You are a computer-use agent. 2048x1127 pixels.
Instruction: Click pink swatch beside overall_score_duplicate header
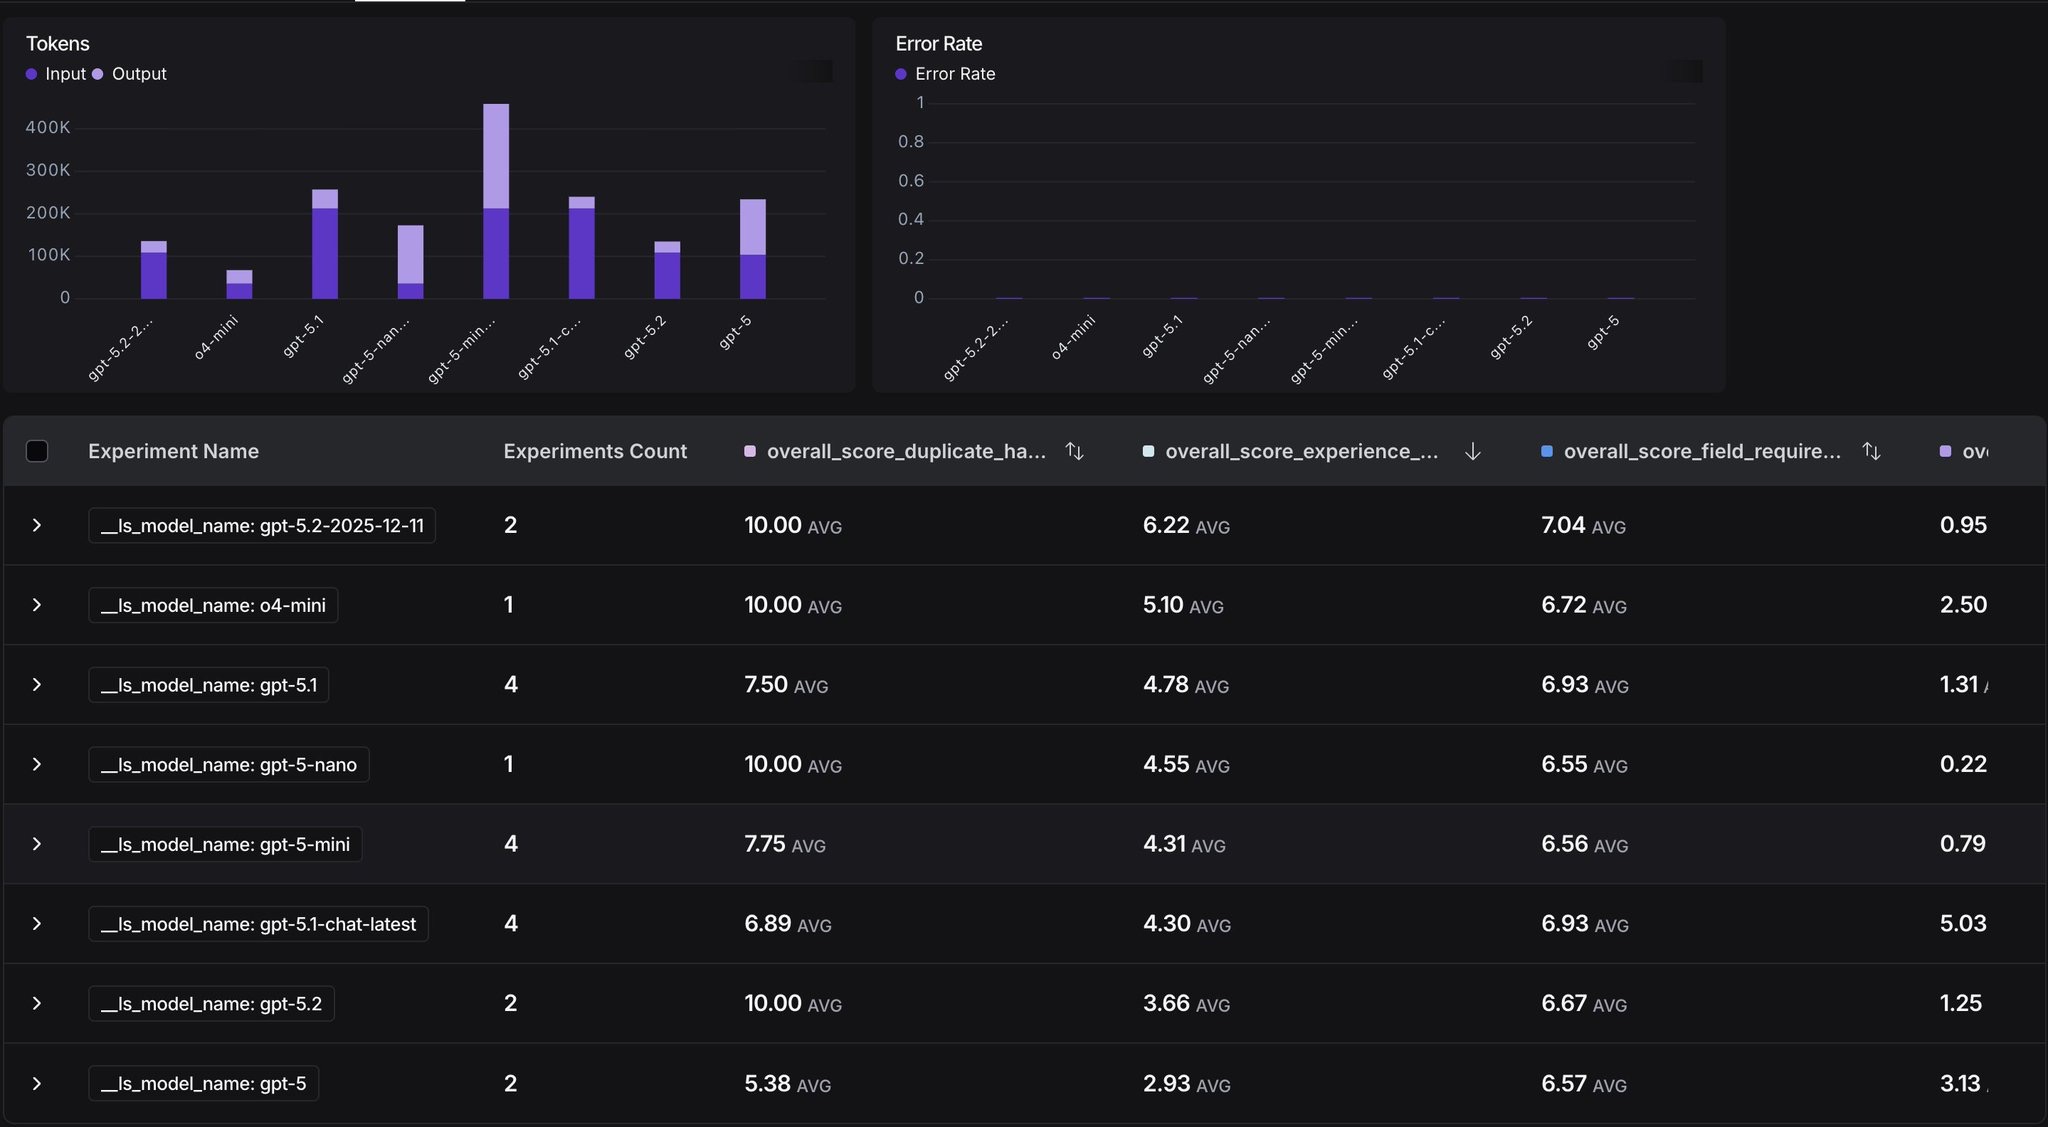coord(750,451)
